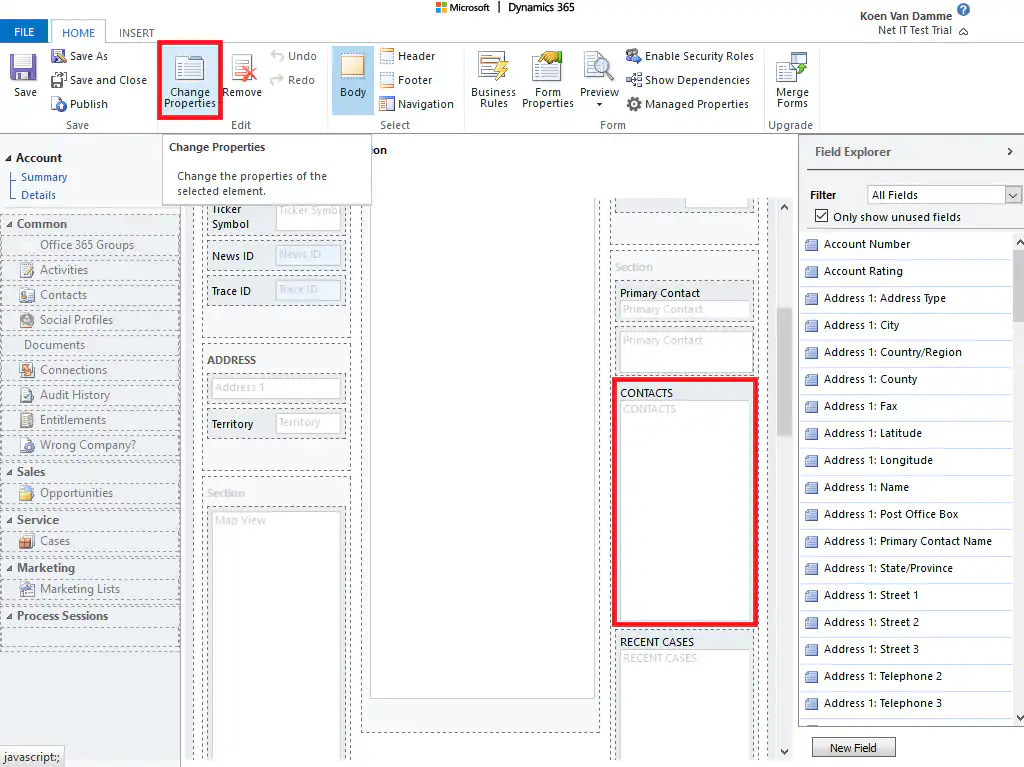Click the Save icon in the ribbon
Viewport: 1024px width, 767px height.
(24, 73)
